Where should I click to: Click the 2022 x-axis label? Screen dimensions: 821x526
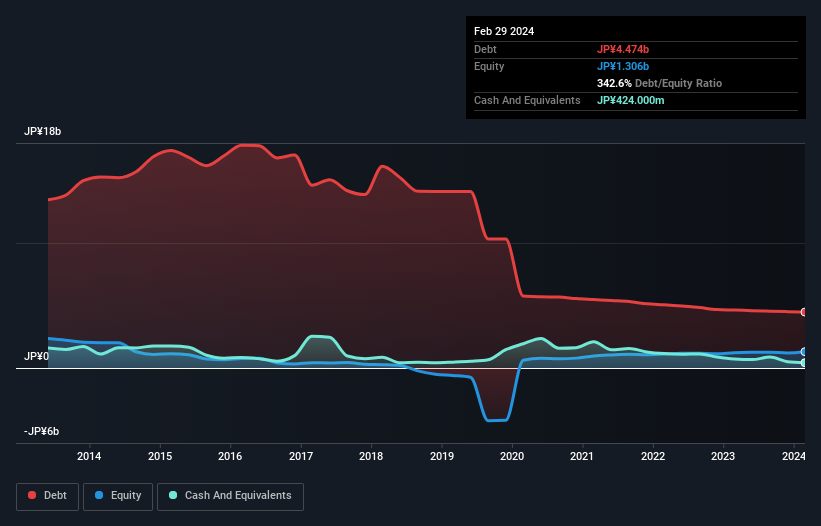click(x=653, y=456)
